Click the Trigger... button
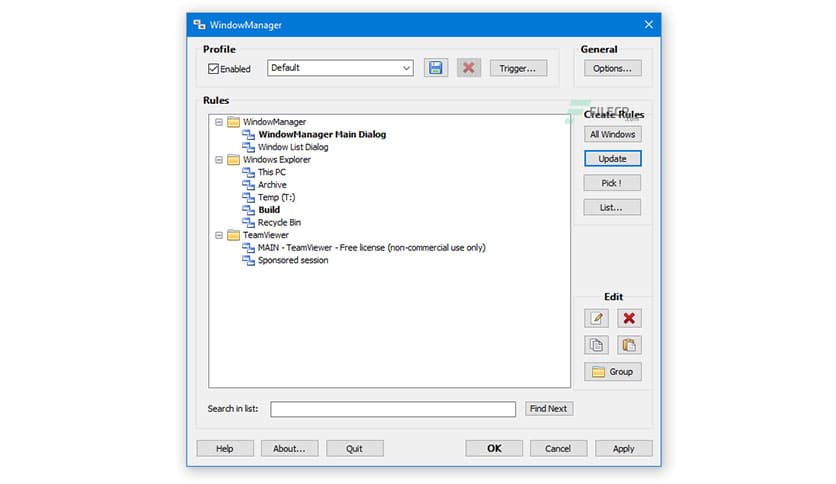 (x=518, y=68)
